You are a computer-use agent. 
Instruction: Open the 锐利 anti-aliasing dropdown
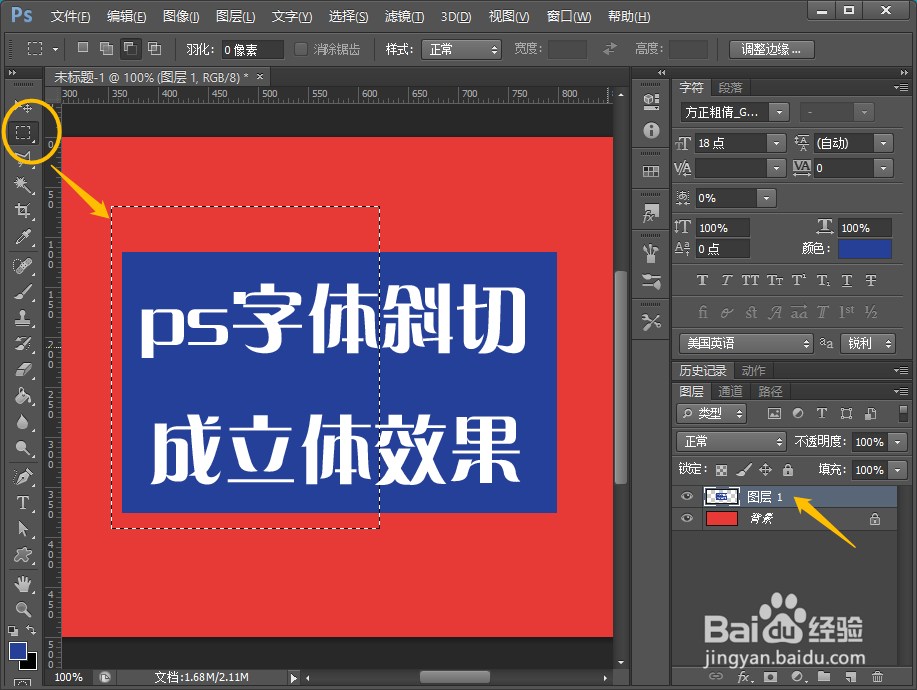point(868,343)
